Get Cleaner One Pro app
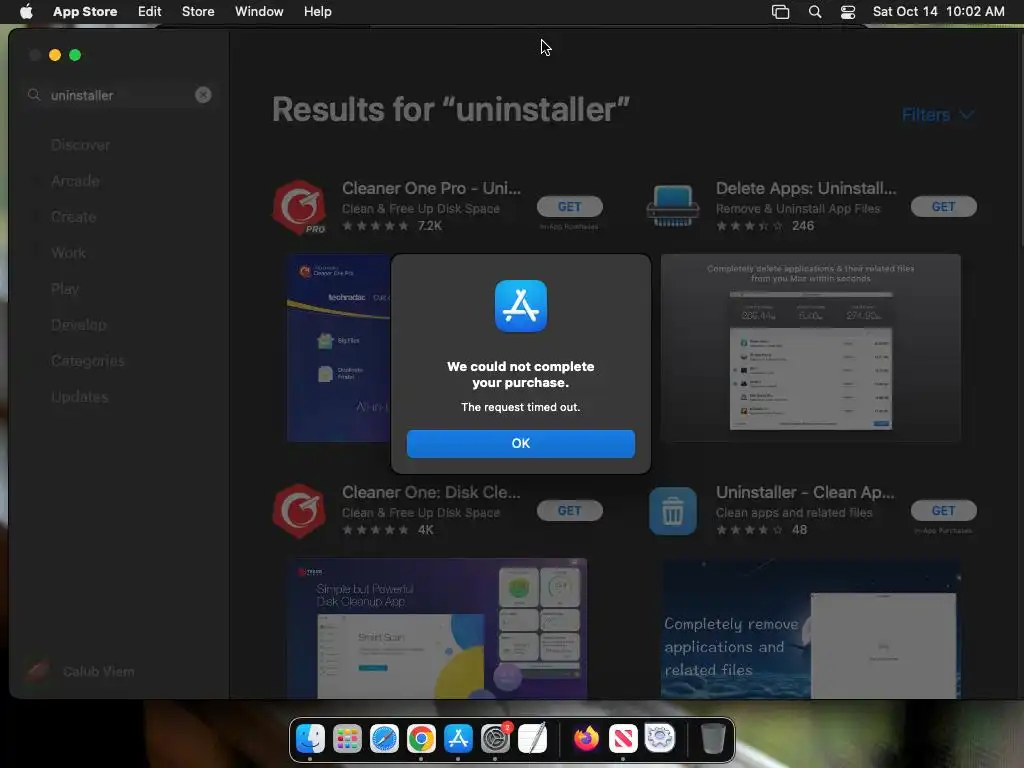The image size is (1024, 768). [x=569, y=206]
